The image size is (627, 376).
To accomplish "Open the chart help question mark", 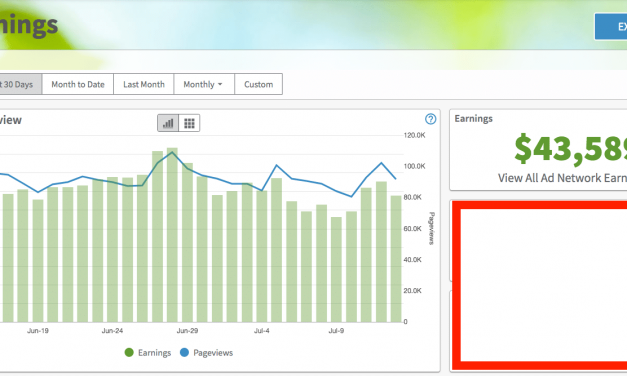I will [430, 119].
